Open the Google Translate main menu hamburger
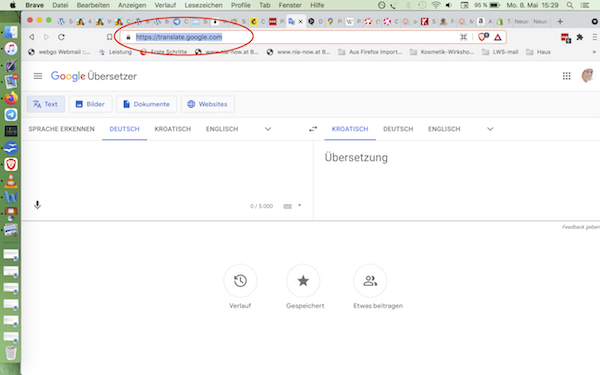The width and height of the screenshot is (600, 375). point(38,76)
